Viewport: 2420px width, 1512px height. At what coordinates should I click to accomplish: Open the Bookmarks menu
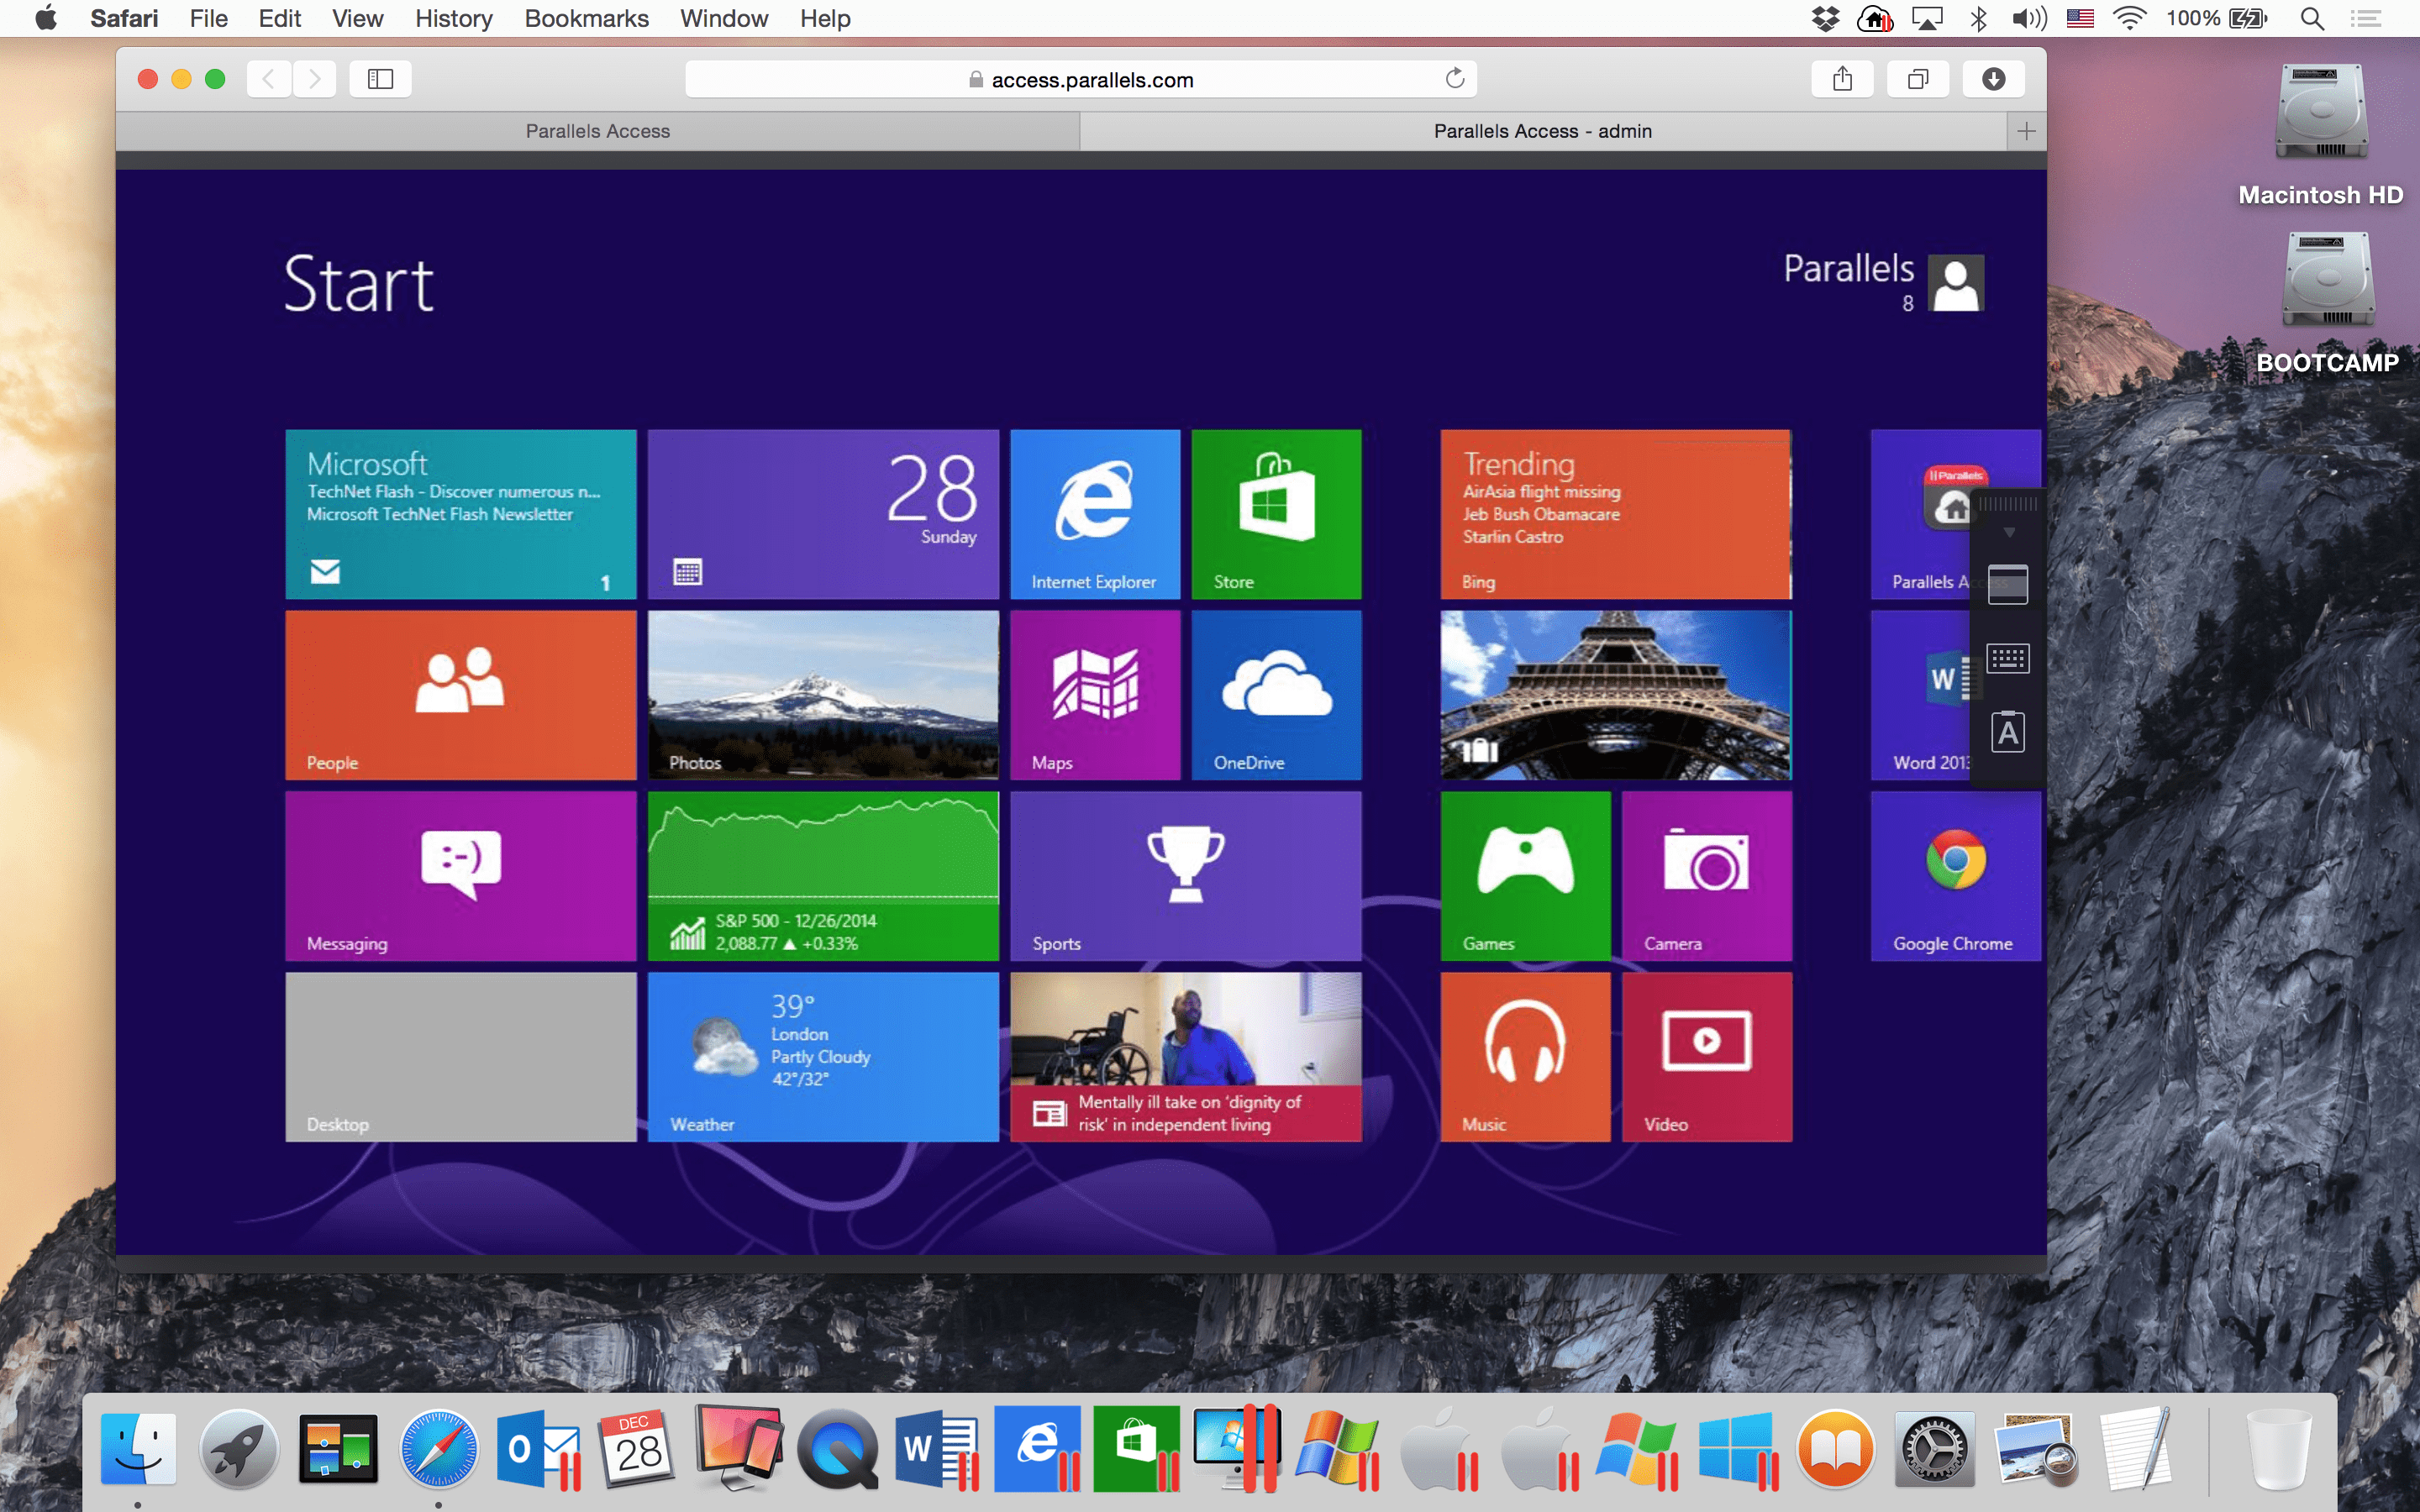click(587, 18)
